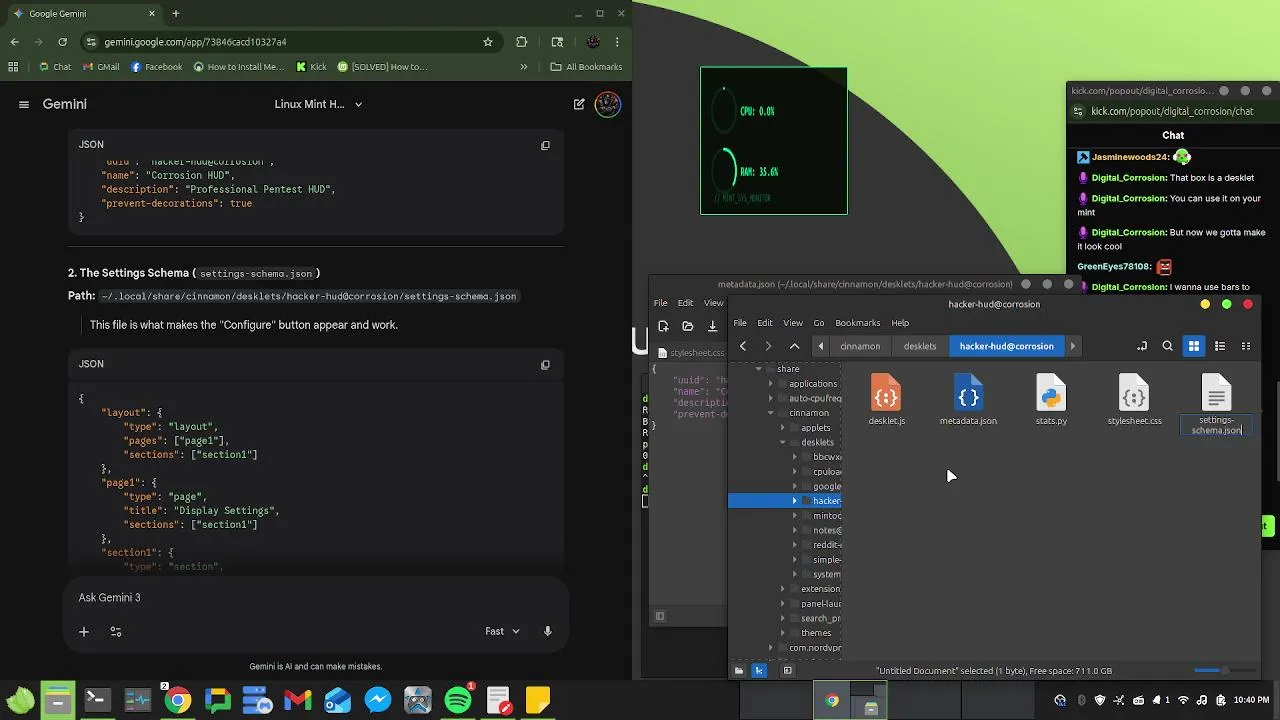Open the Help menu in file manager
This screenshot has width=1280, height=720.
[x=900, y=323]
